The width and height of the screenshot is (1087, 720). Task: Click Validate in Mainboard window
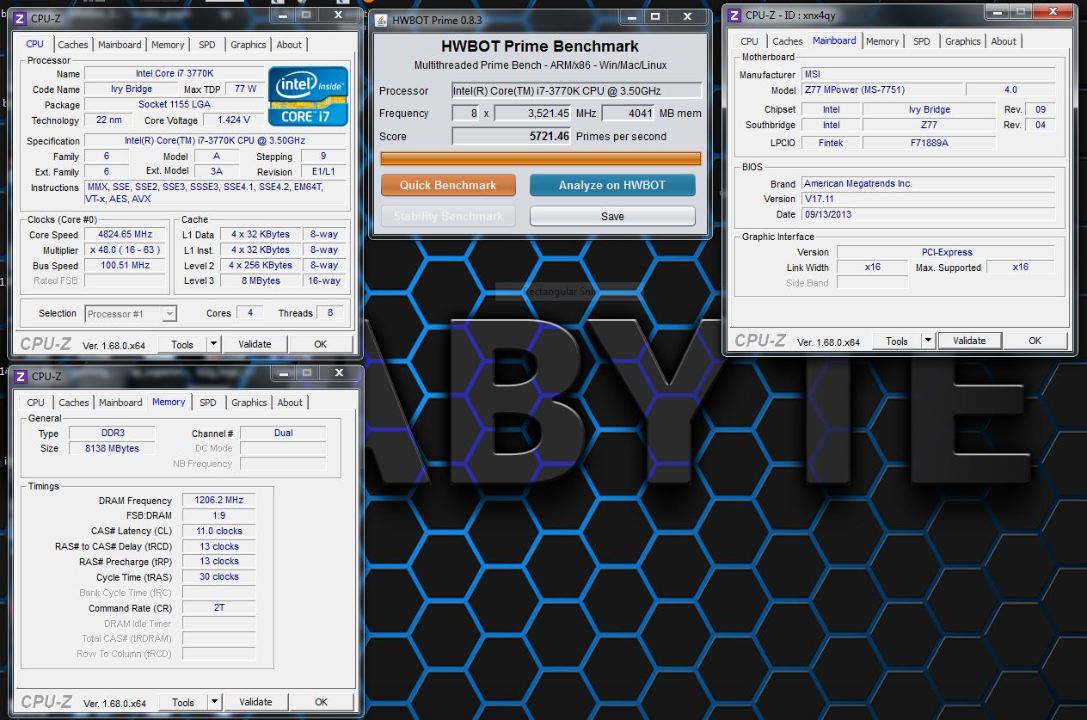tap(969, 340)
